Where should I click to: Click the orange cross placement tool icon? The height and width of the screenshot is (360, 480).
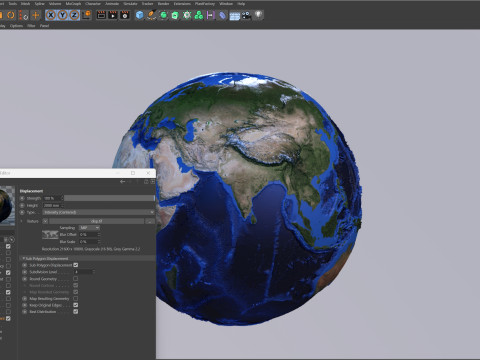[35, 15]
